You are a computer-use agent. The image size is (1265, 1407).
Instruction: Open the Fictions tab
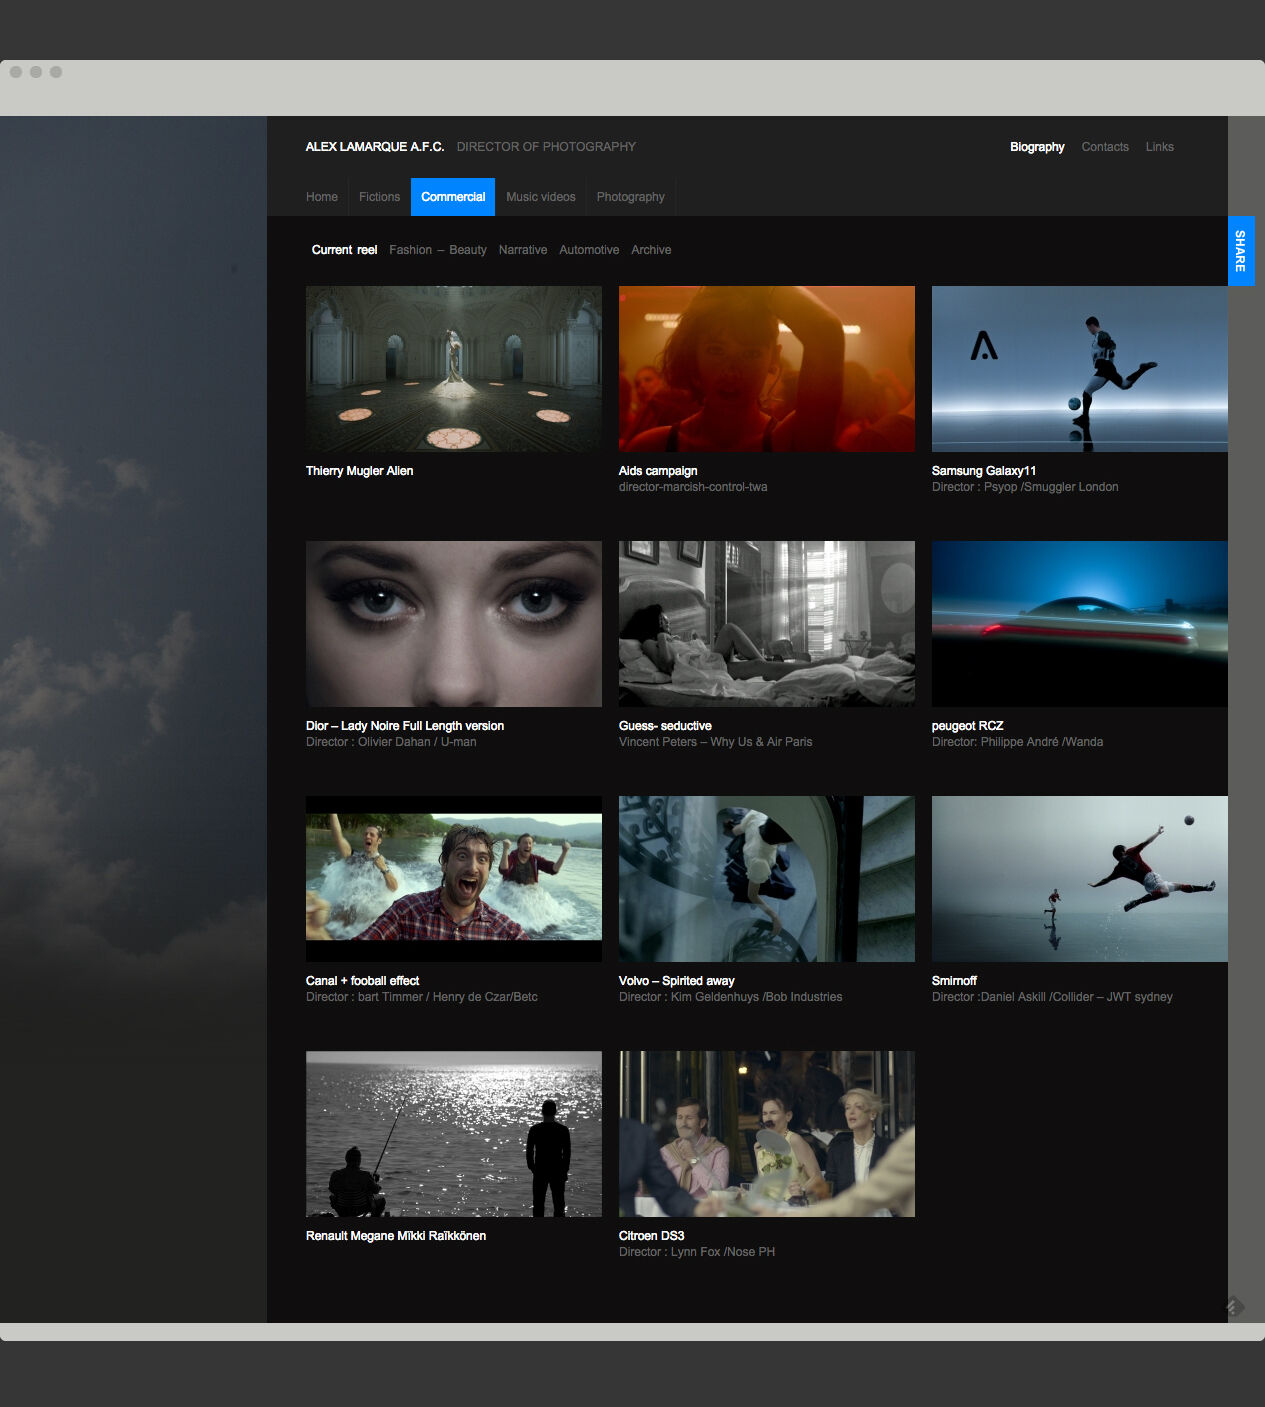(379, 197)
